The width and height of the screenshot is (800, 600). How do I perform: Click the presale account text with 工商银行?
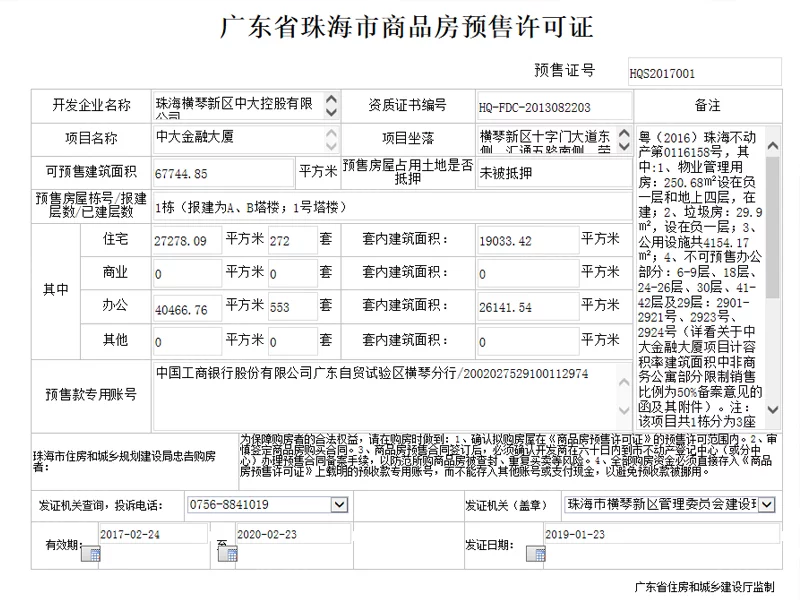pyautogui.click(x=372, y=373)
